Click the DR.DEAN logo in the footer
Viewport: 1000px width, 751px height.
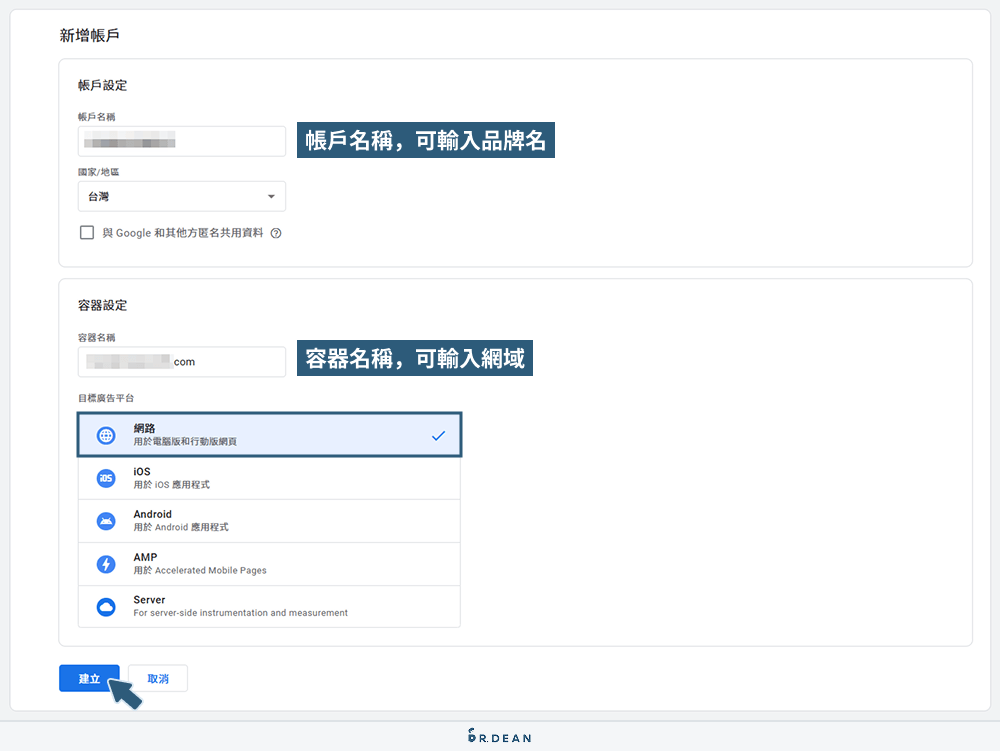pyautogui.click(x=500, y=737)
